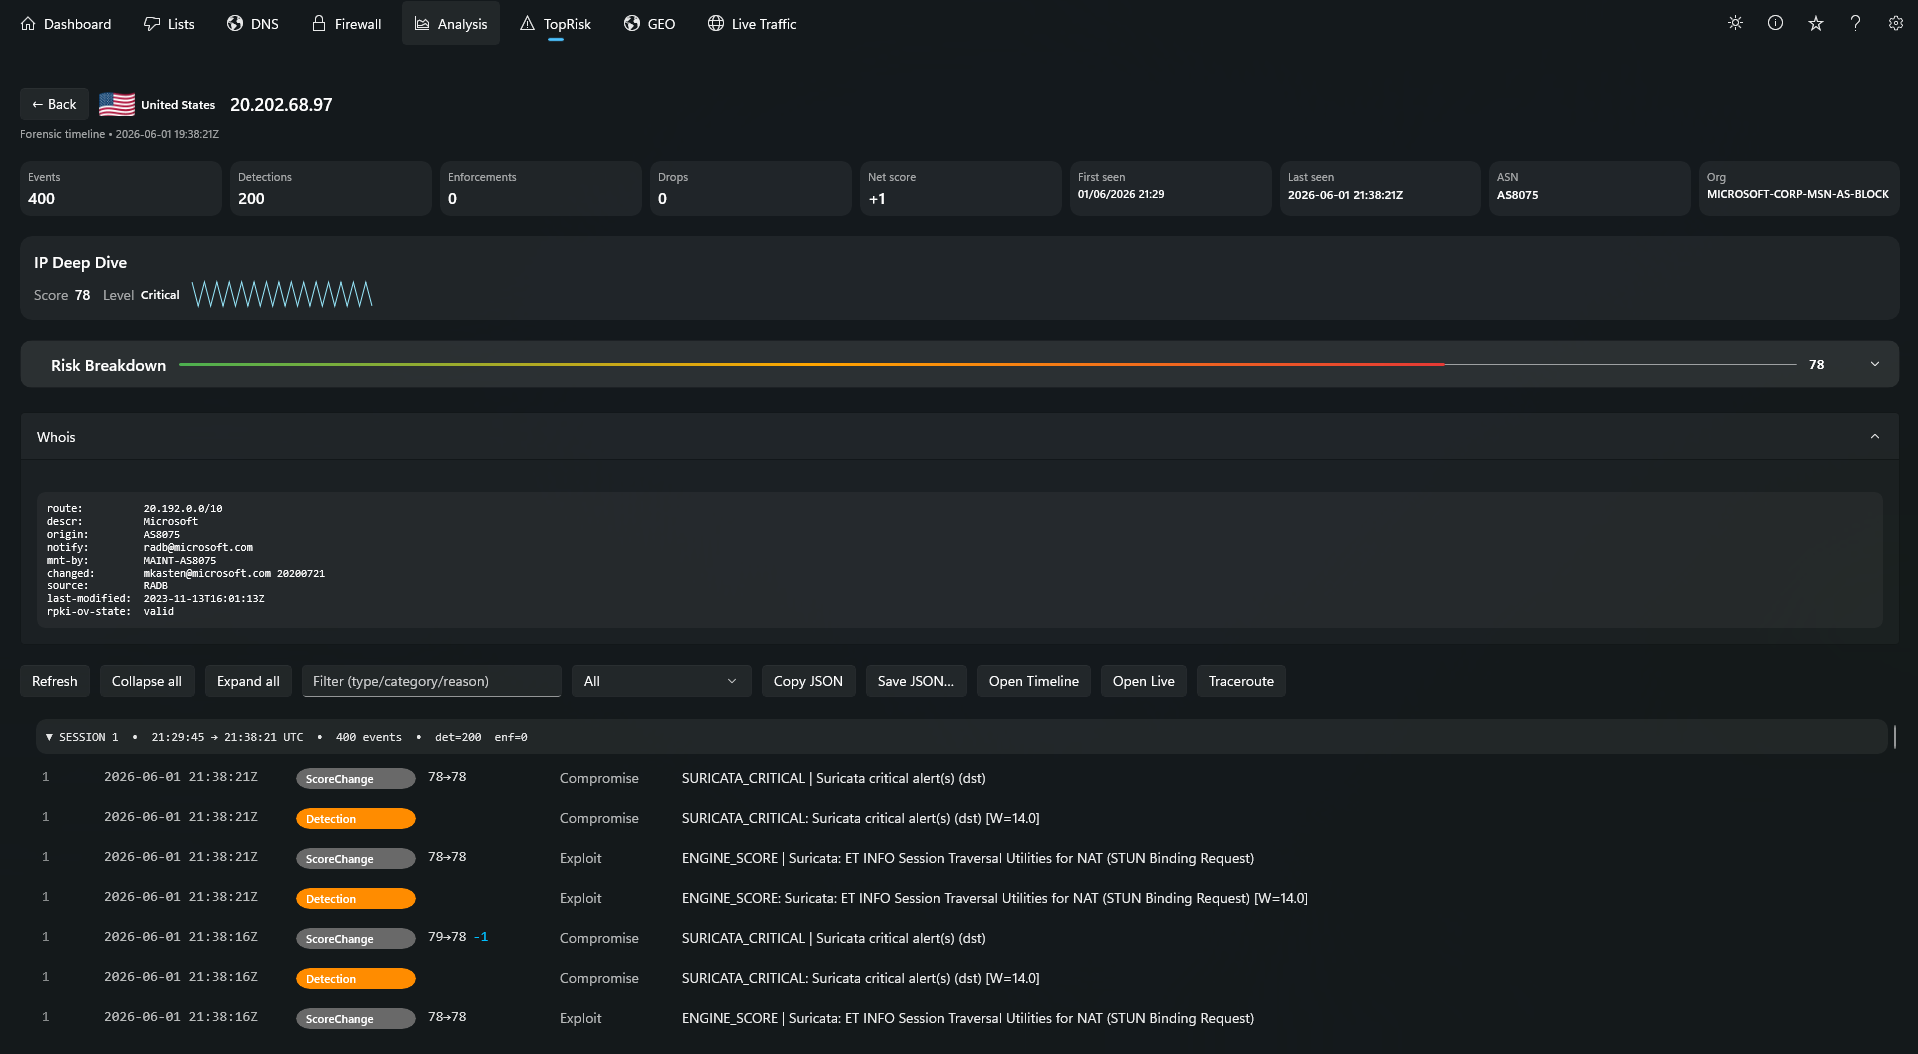Toggle the light/dark theme sun icon

click(x=1735, y=23)
